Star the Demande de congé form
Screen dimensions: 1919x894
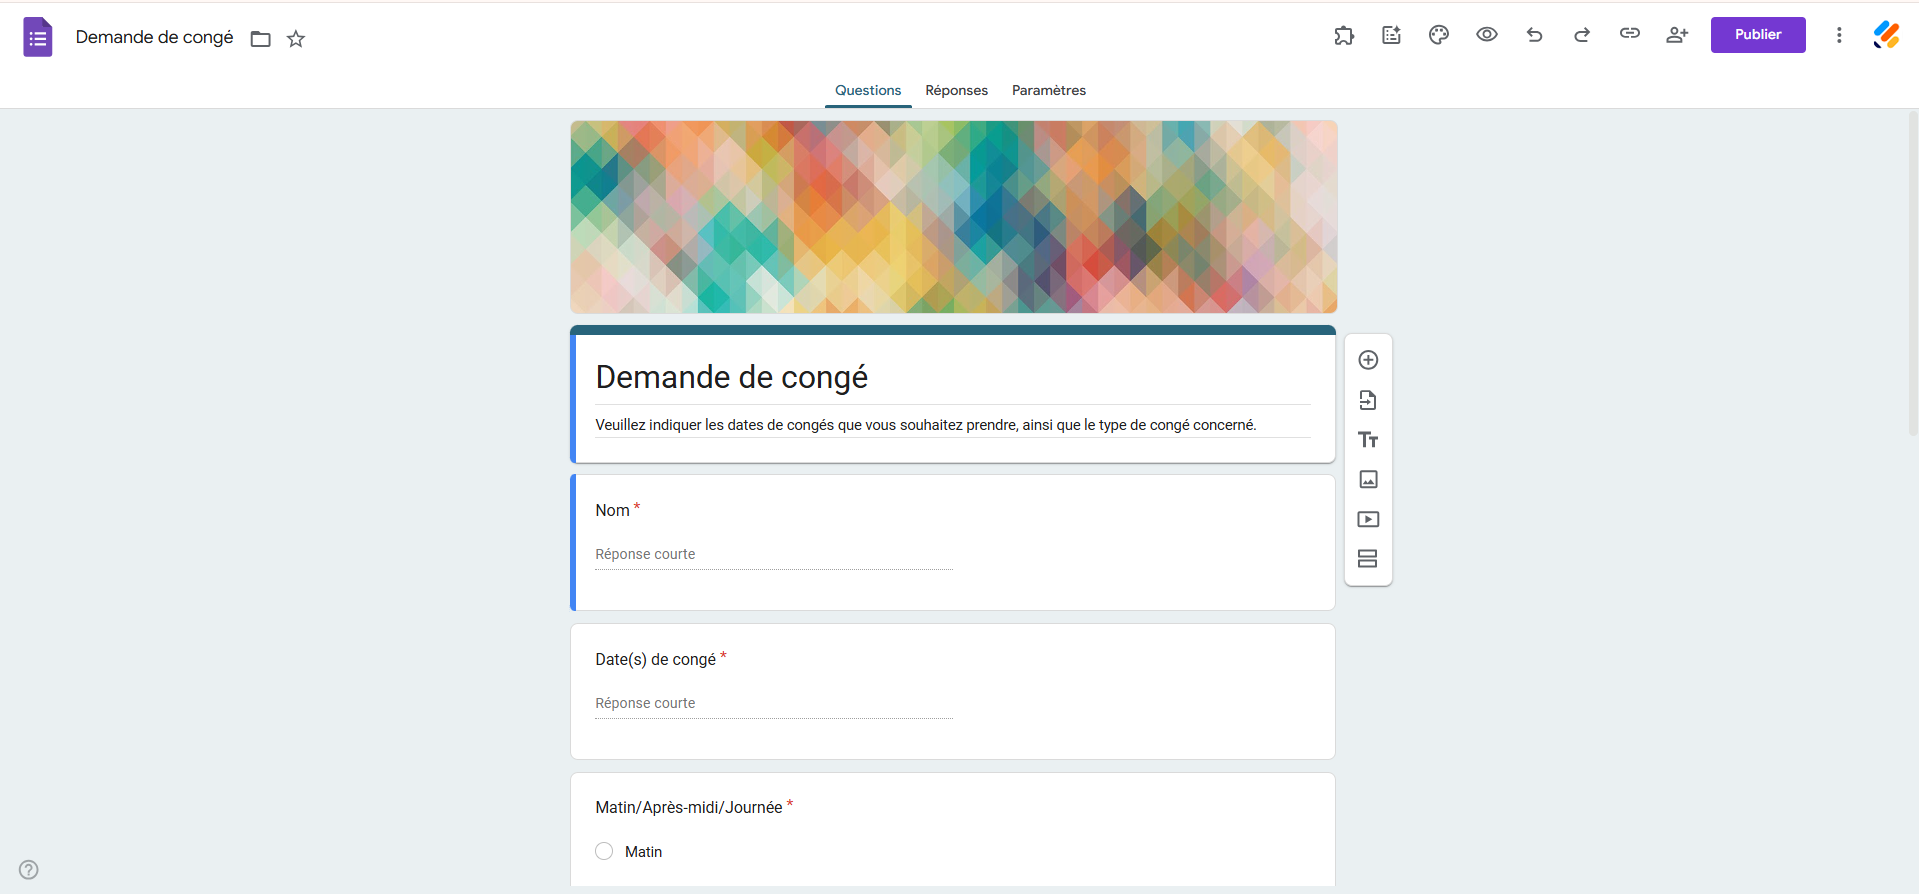(296, 39)
